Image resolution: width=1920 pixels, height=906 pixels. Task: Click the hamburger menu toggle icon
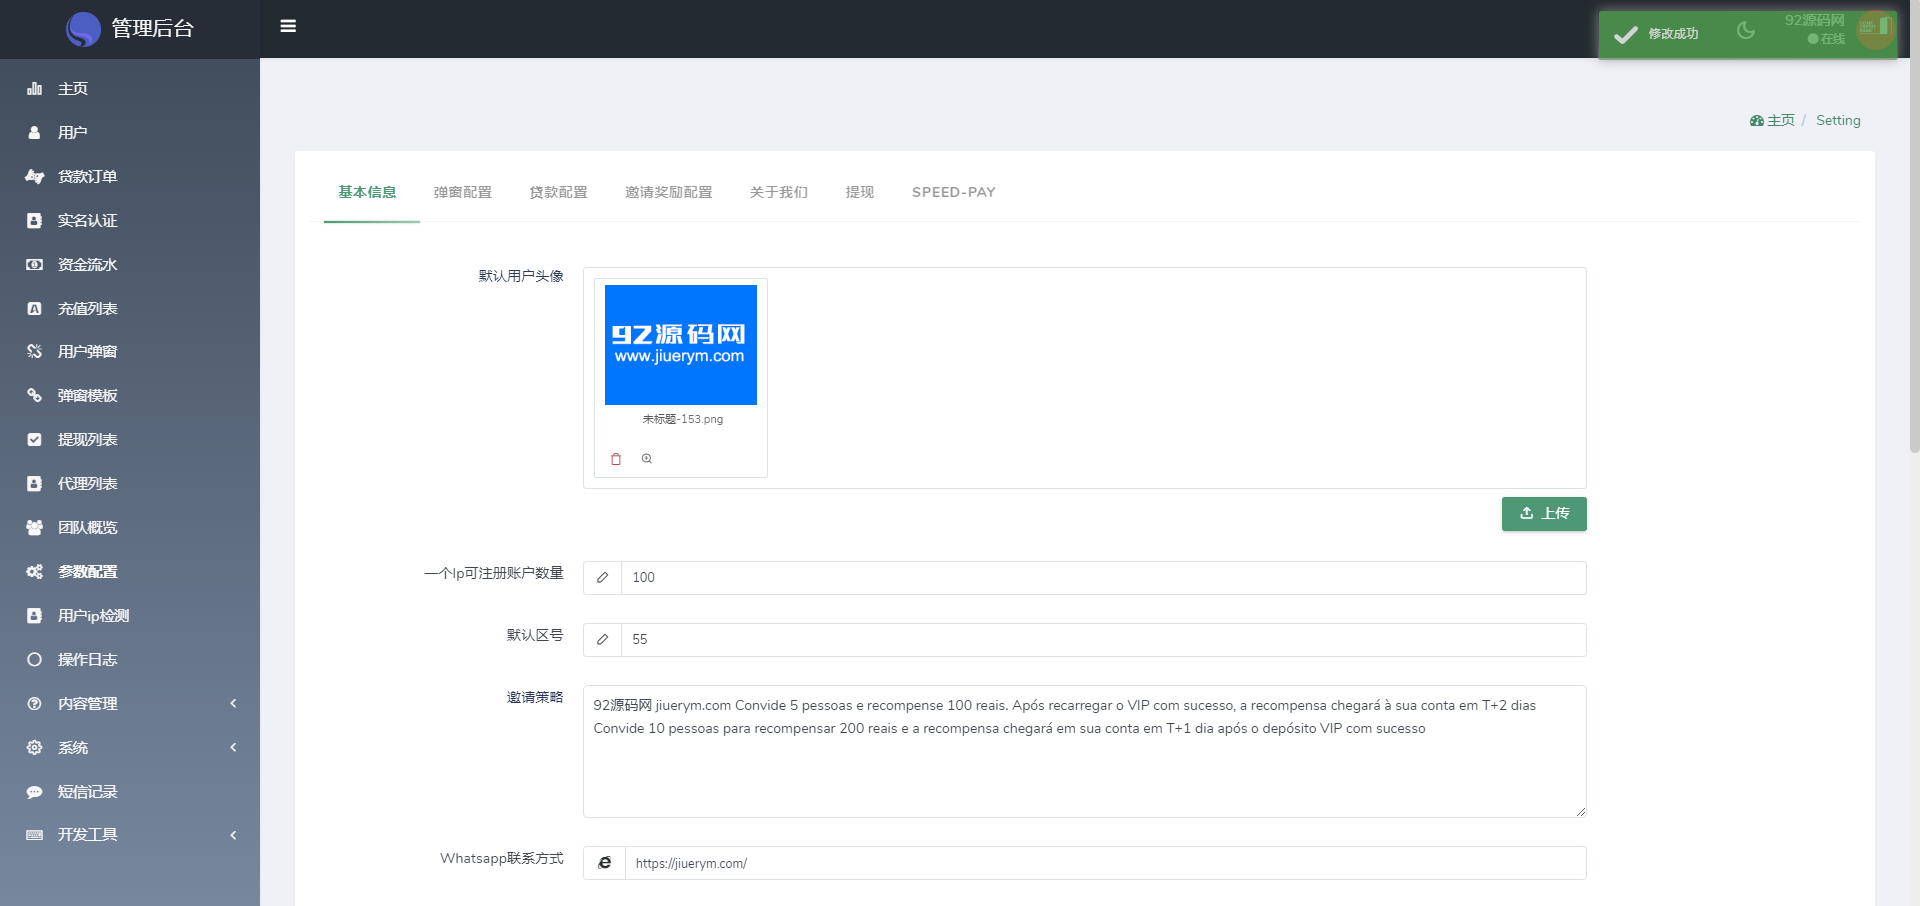tap(288, 26)
